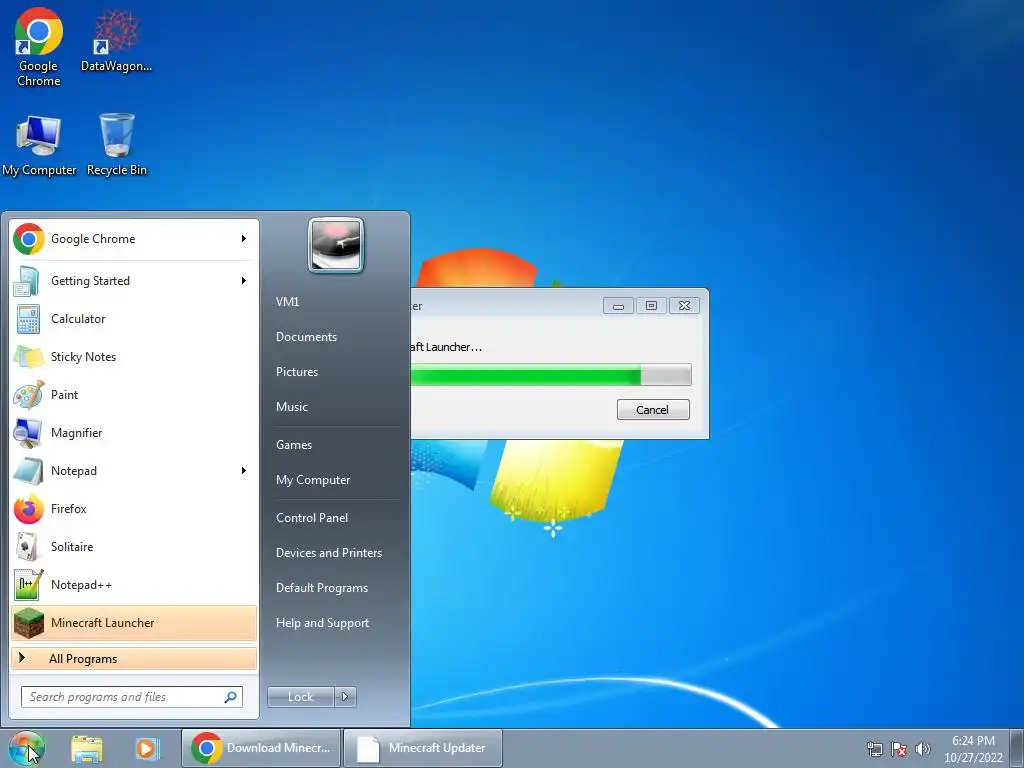Open the network tray icon
This screenshot has width=1024, height=768.
tap(874, 749)
